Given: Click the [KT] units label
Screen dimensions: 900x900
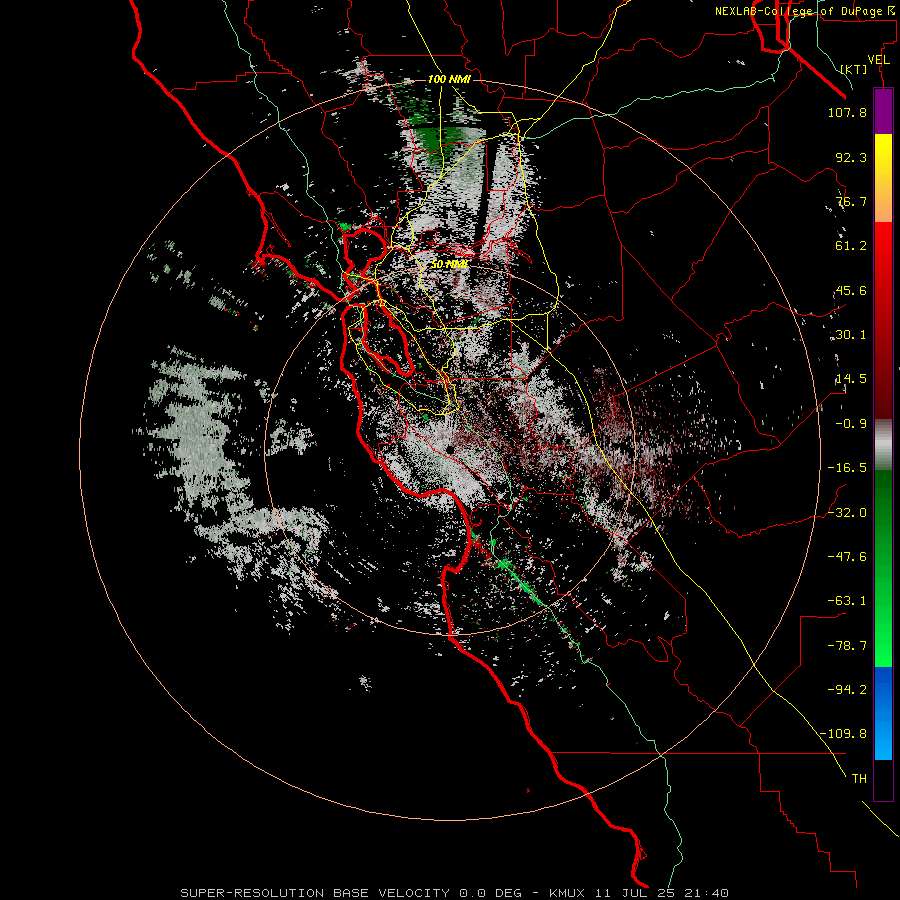Looking at the screenshot, I should [854, 69].
